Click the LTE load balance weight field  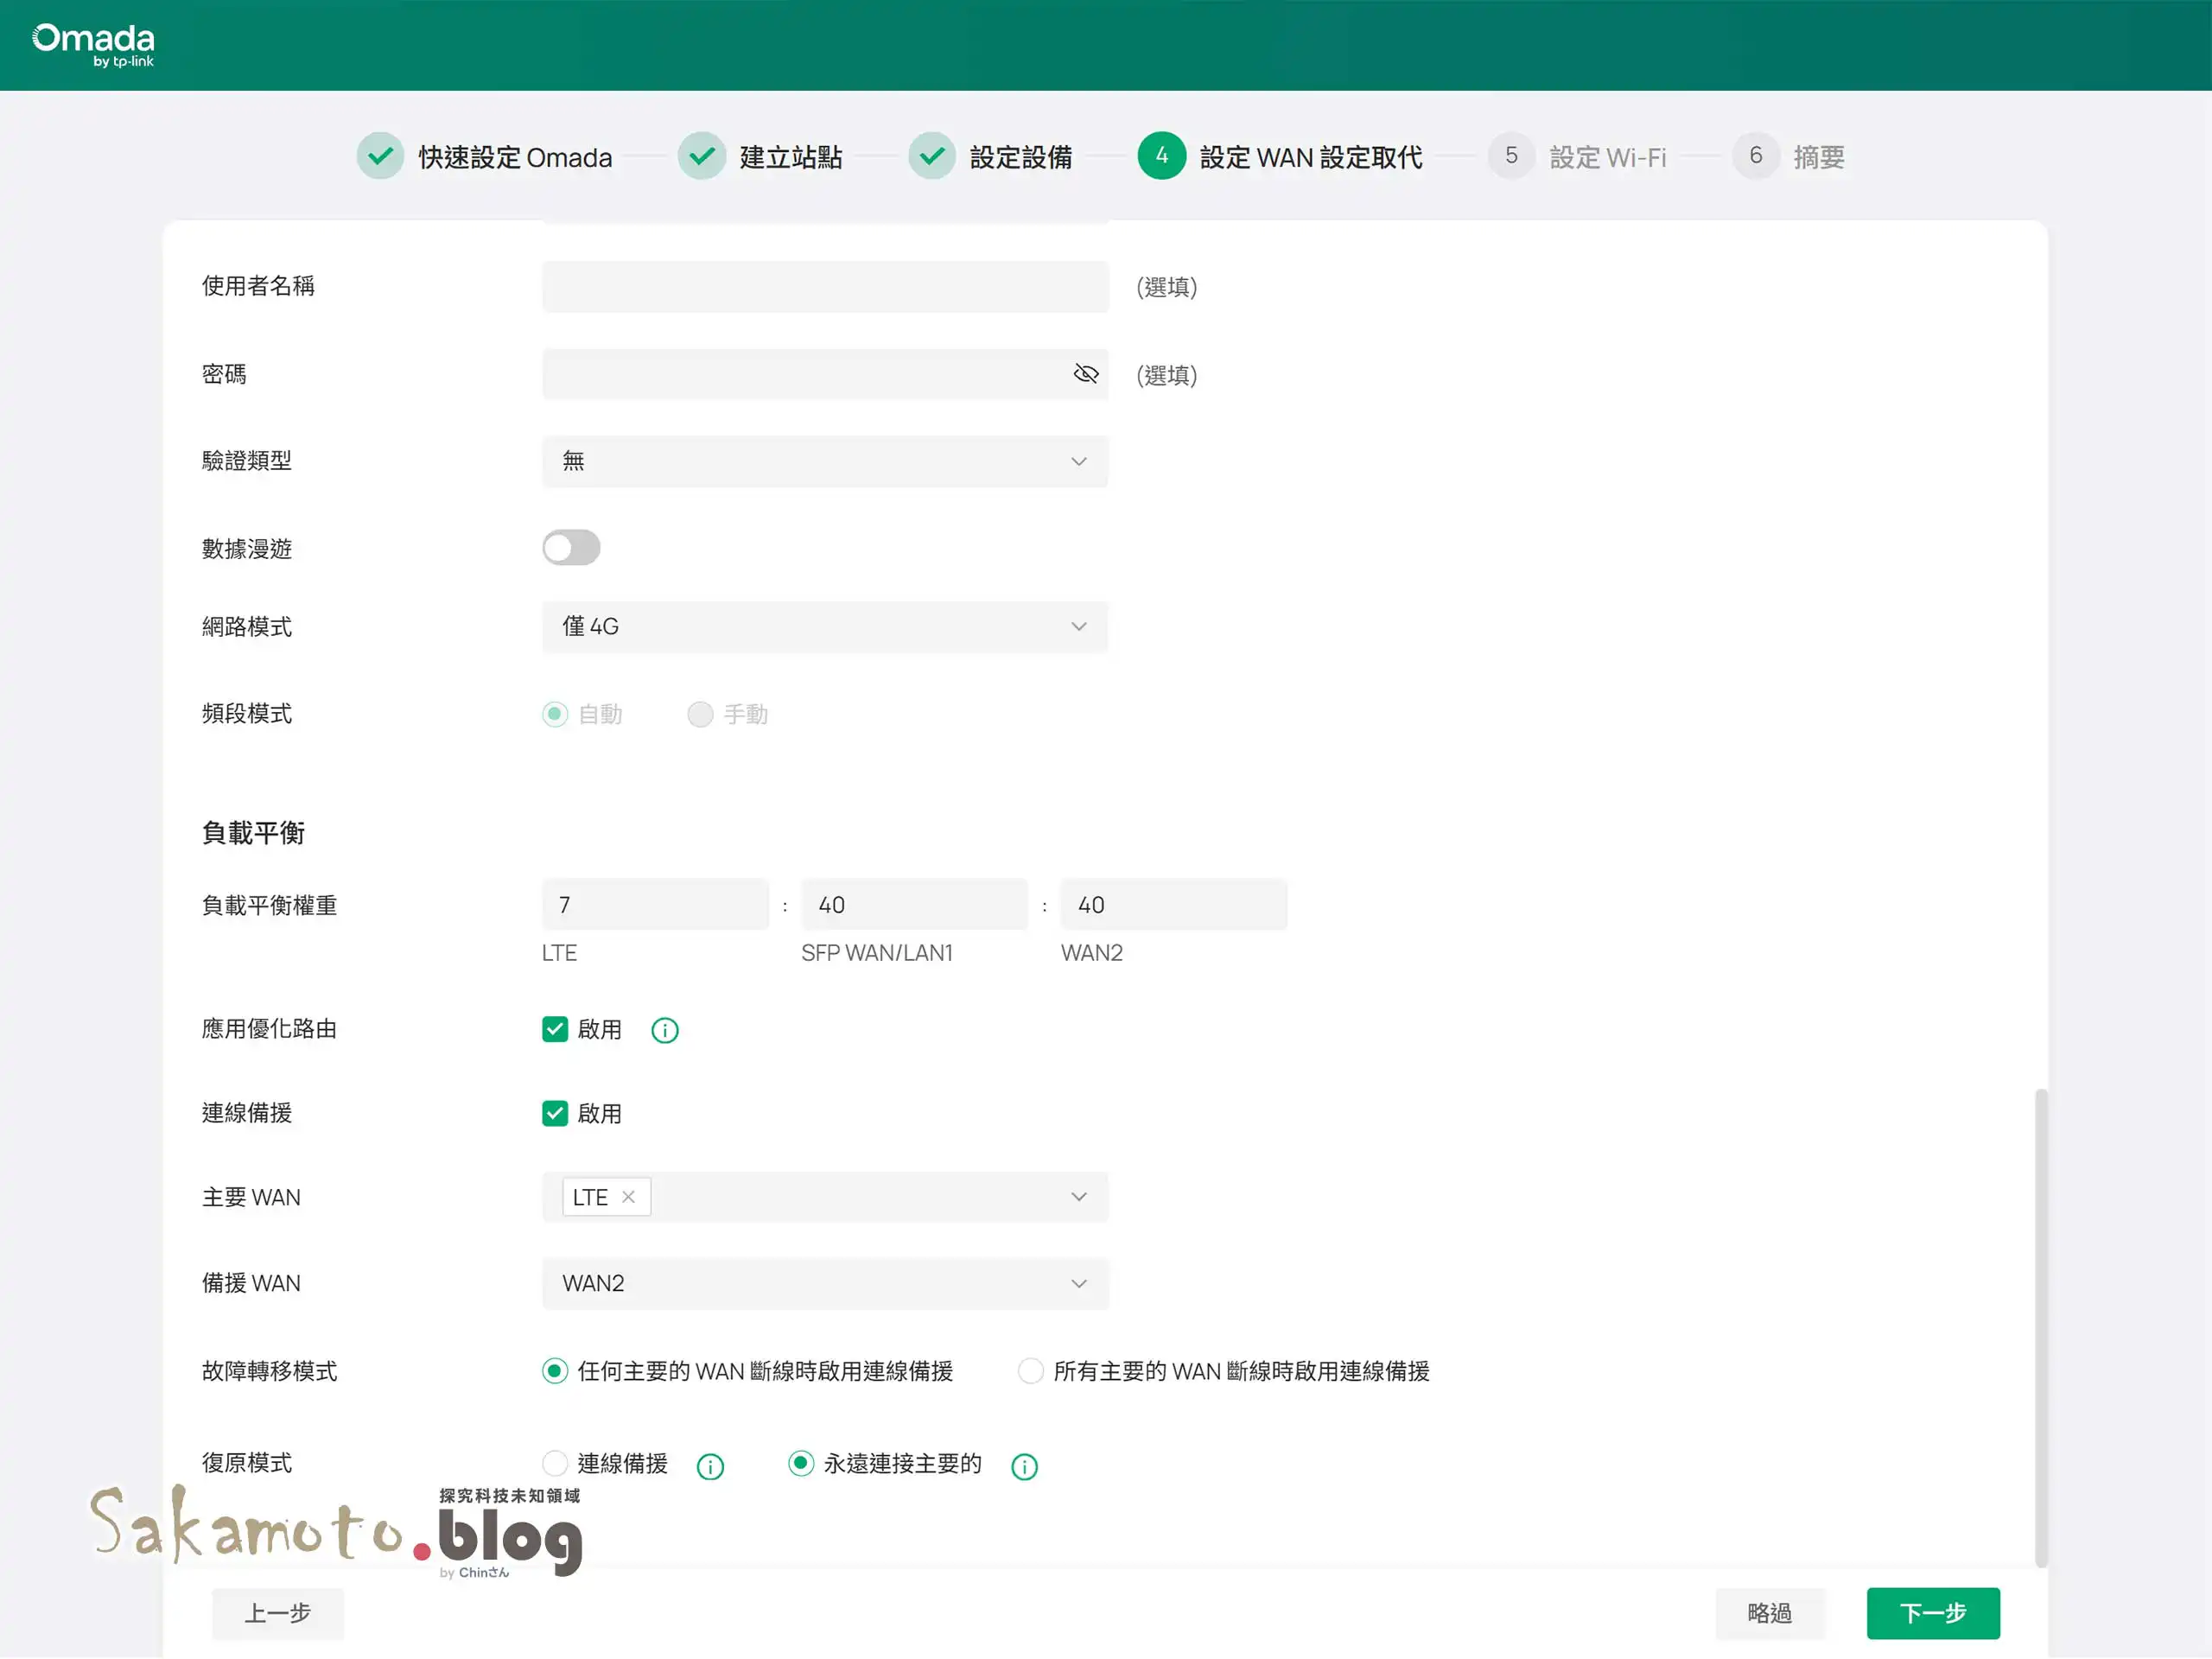(x=655, y=906)
